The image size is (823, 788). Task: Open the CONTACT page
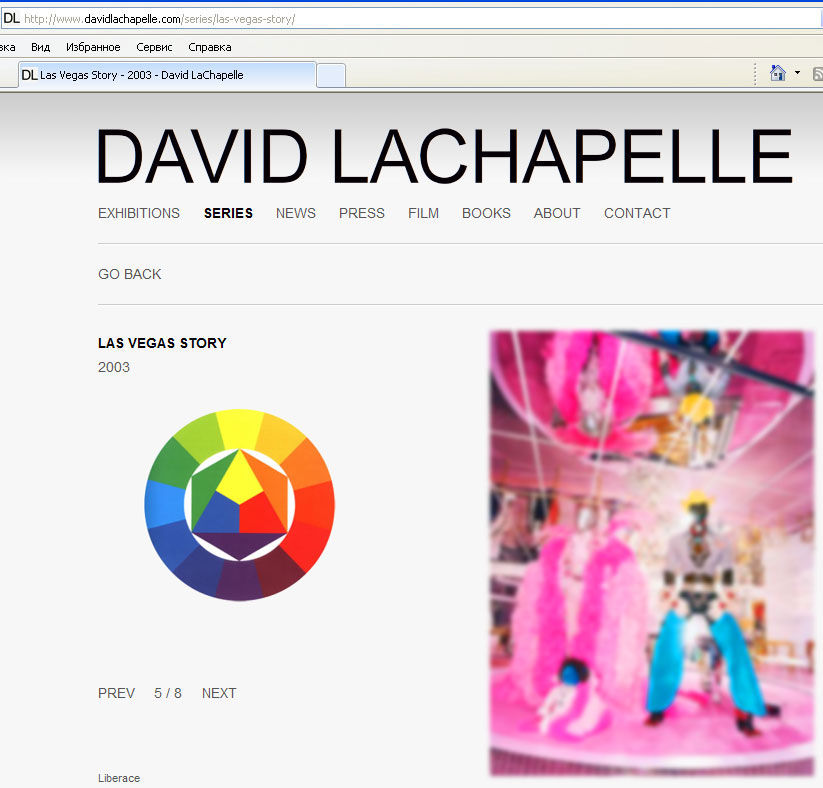637,213
